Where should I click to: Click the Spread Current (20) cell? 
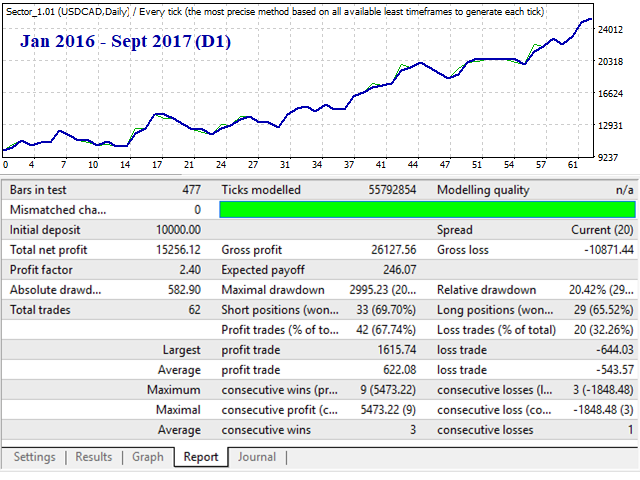[602, 230]
